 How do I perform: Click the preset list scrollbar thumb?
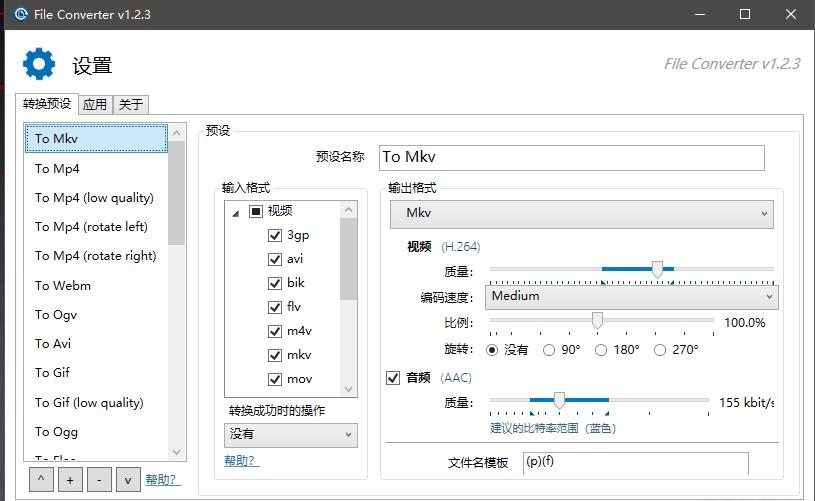click(177, 193)
